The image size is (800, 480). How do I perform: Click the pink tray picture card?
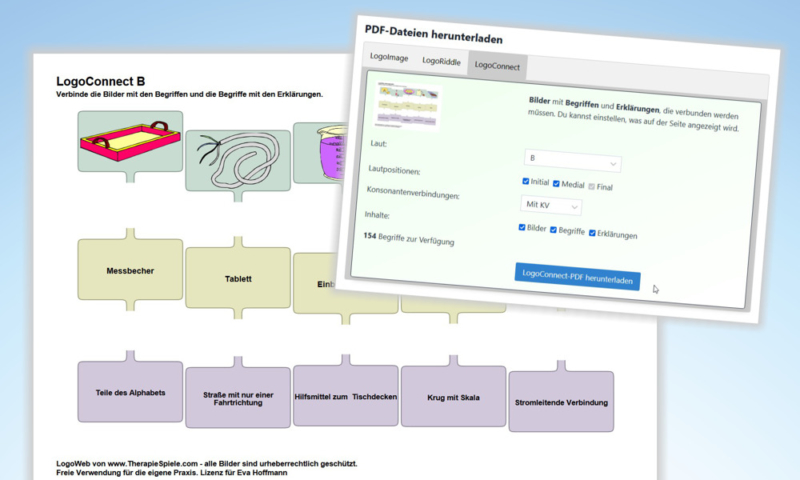(130, 142)
